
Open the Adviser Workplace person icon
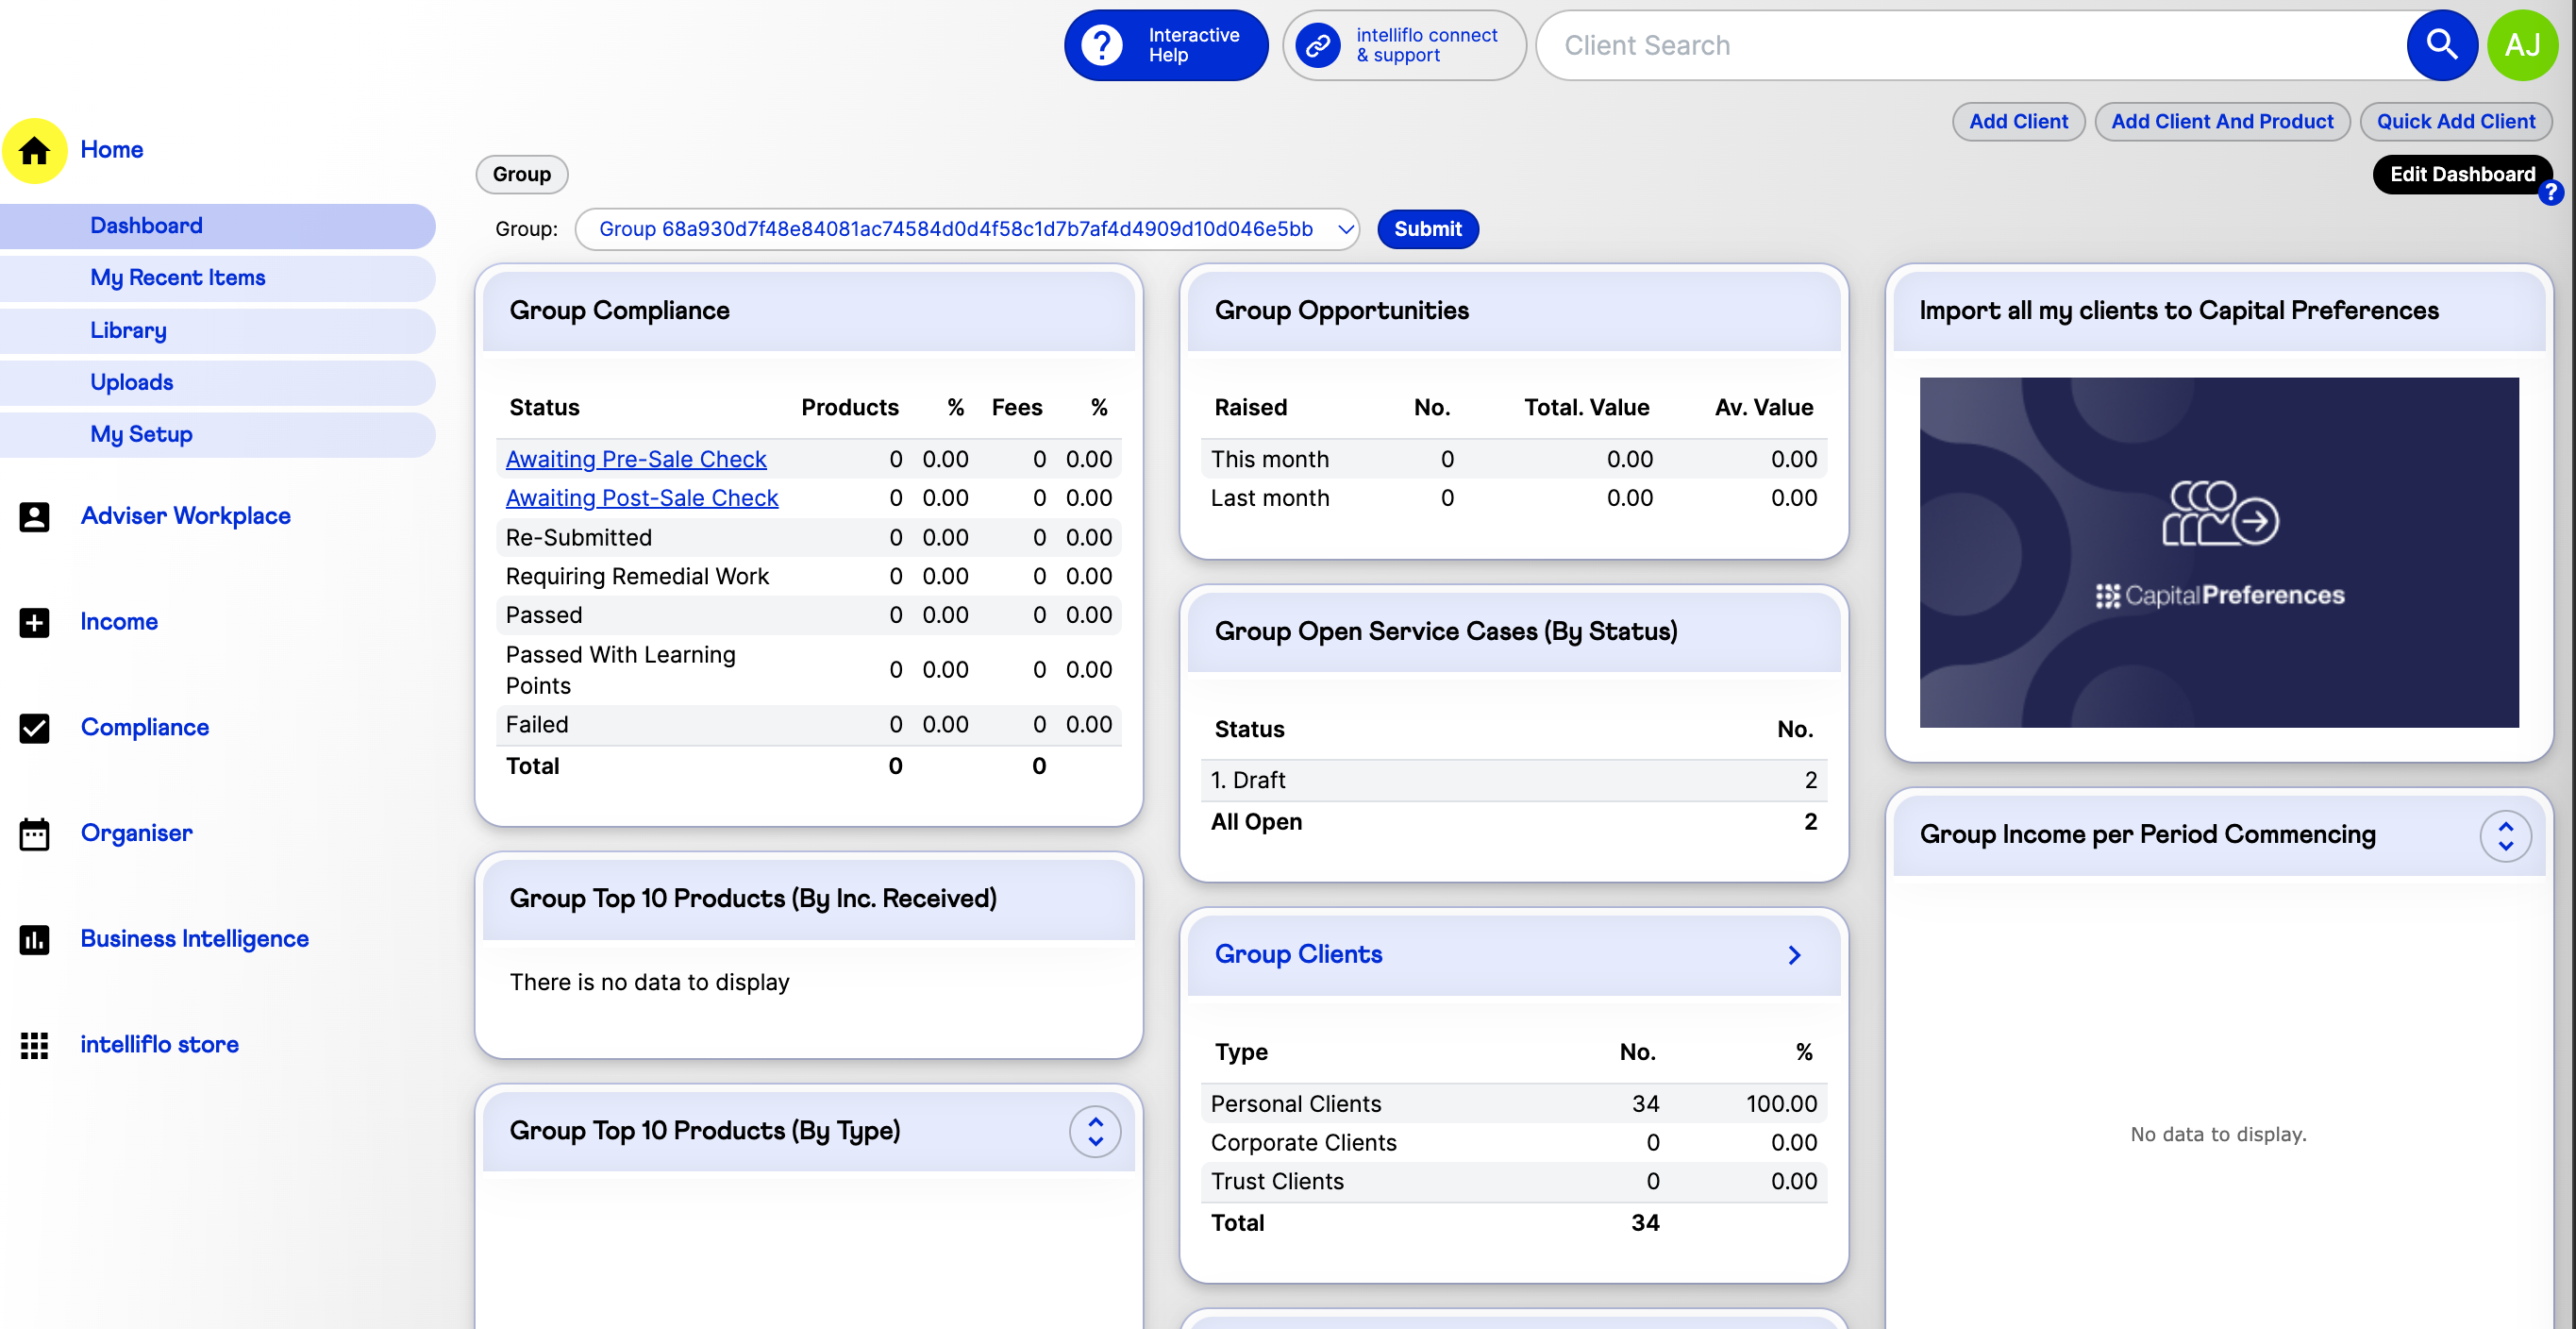34,516
